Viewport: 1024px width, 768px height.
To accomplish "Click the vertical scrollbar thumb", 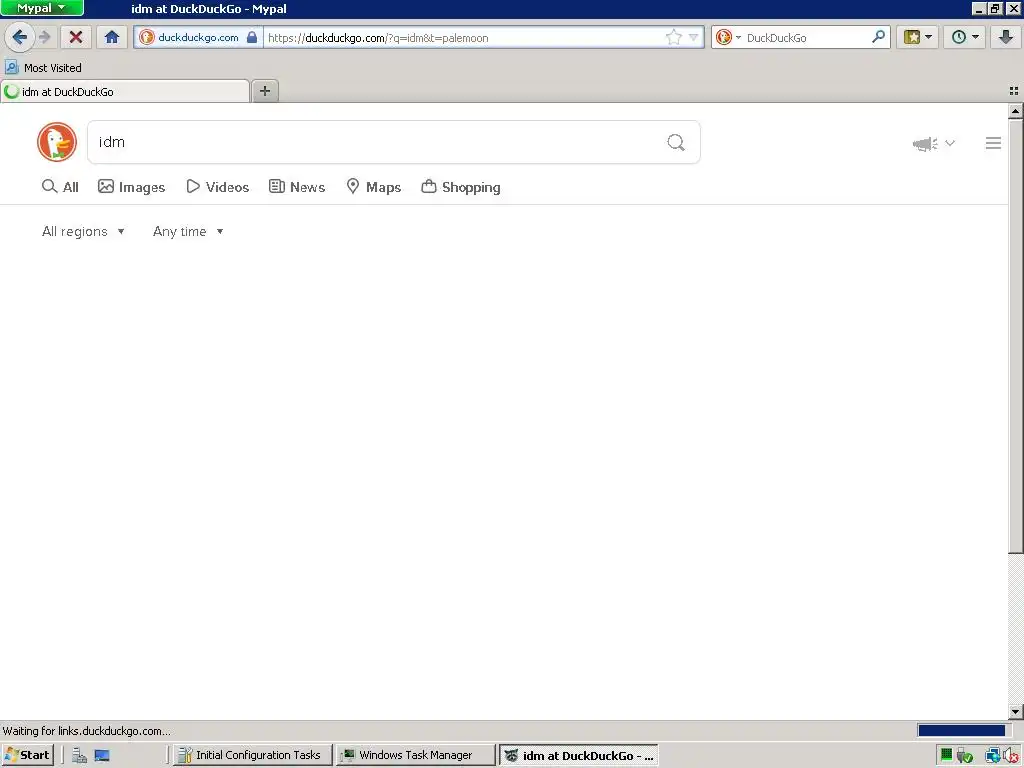I will (1016, 336).
